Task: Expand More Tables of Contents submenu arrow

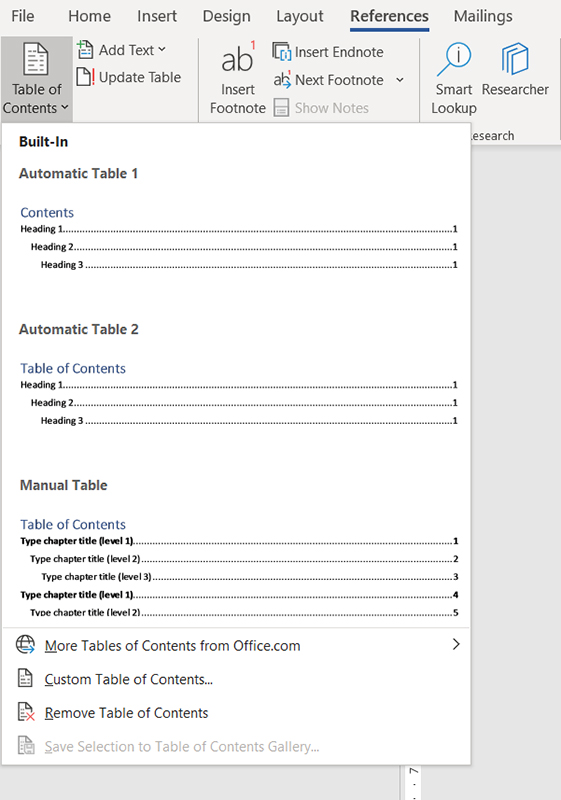Action: pos(456,644)
